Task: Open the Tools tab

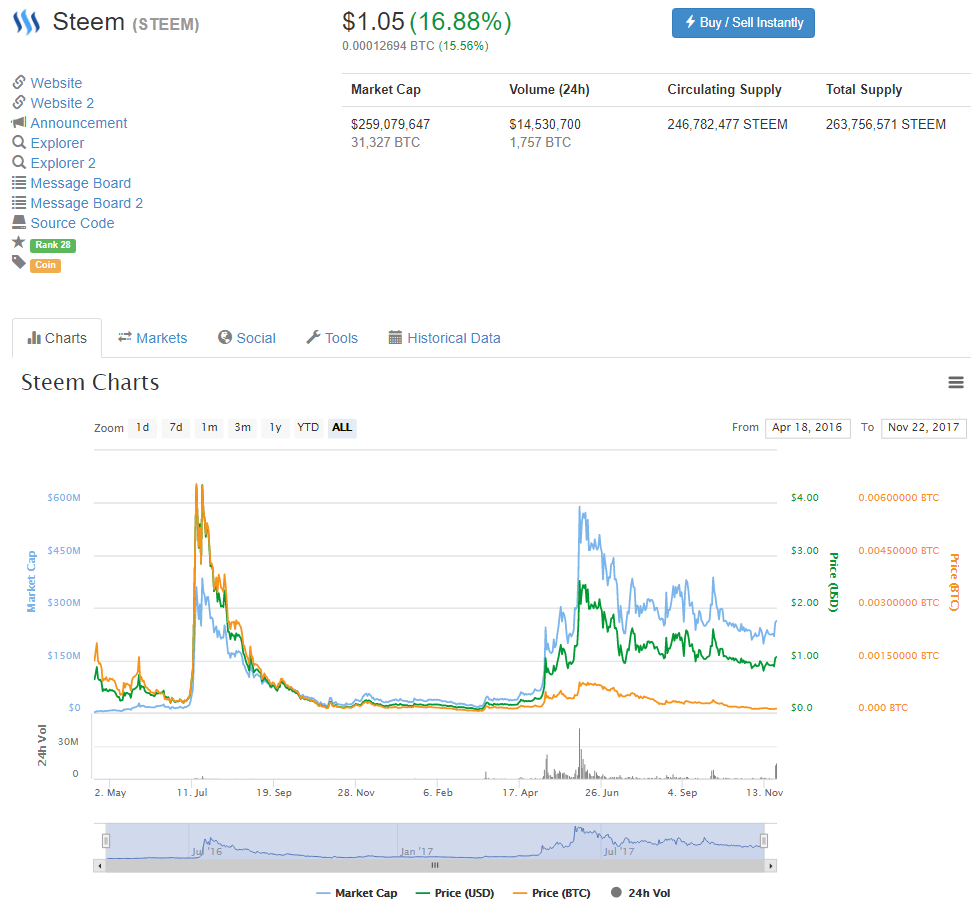Action: [332, 338]
